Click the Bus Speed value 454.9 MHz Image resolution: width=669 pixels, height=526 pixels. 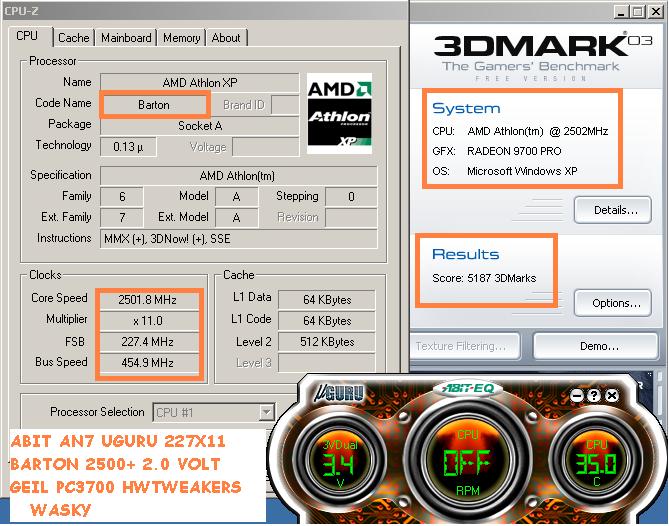[148, 363]
